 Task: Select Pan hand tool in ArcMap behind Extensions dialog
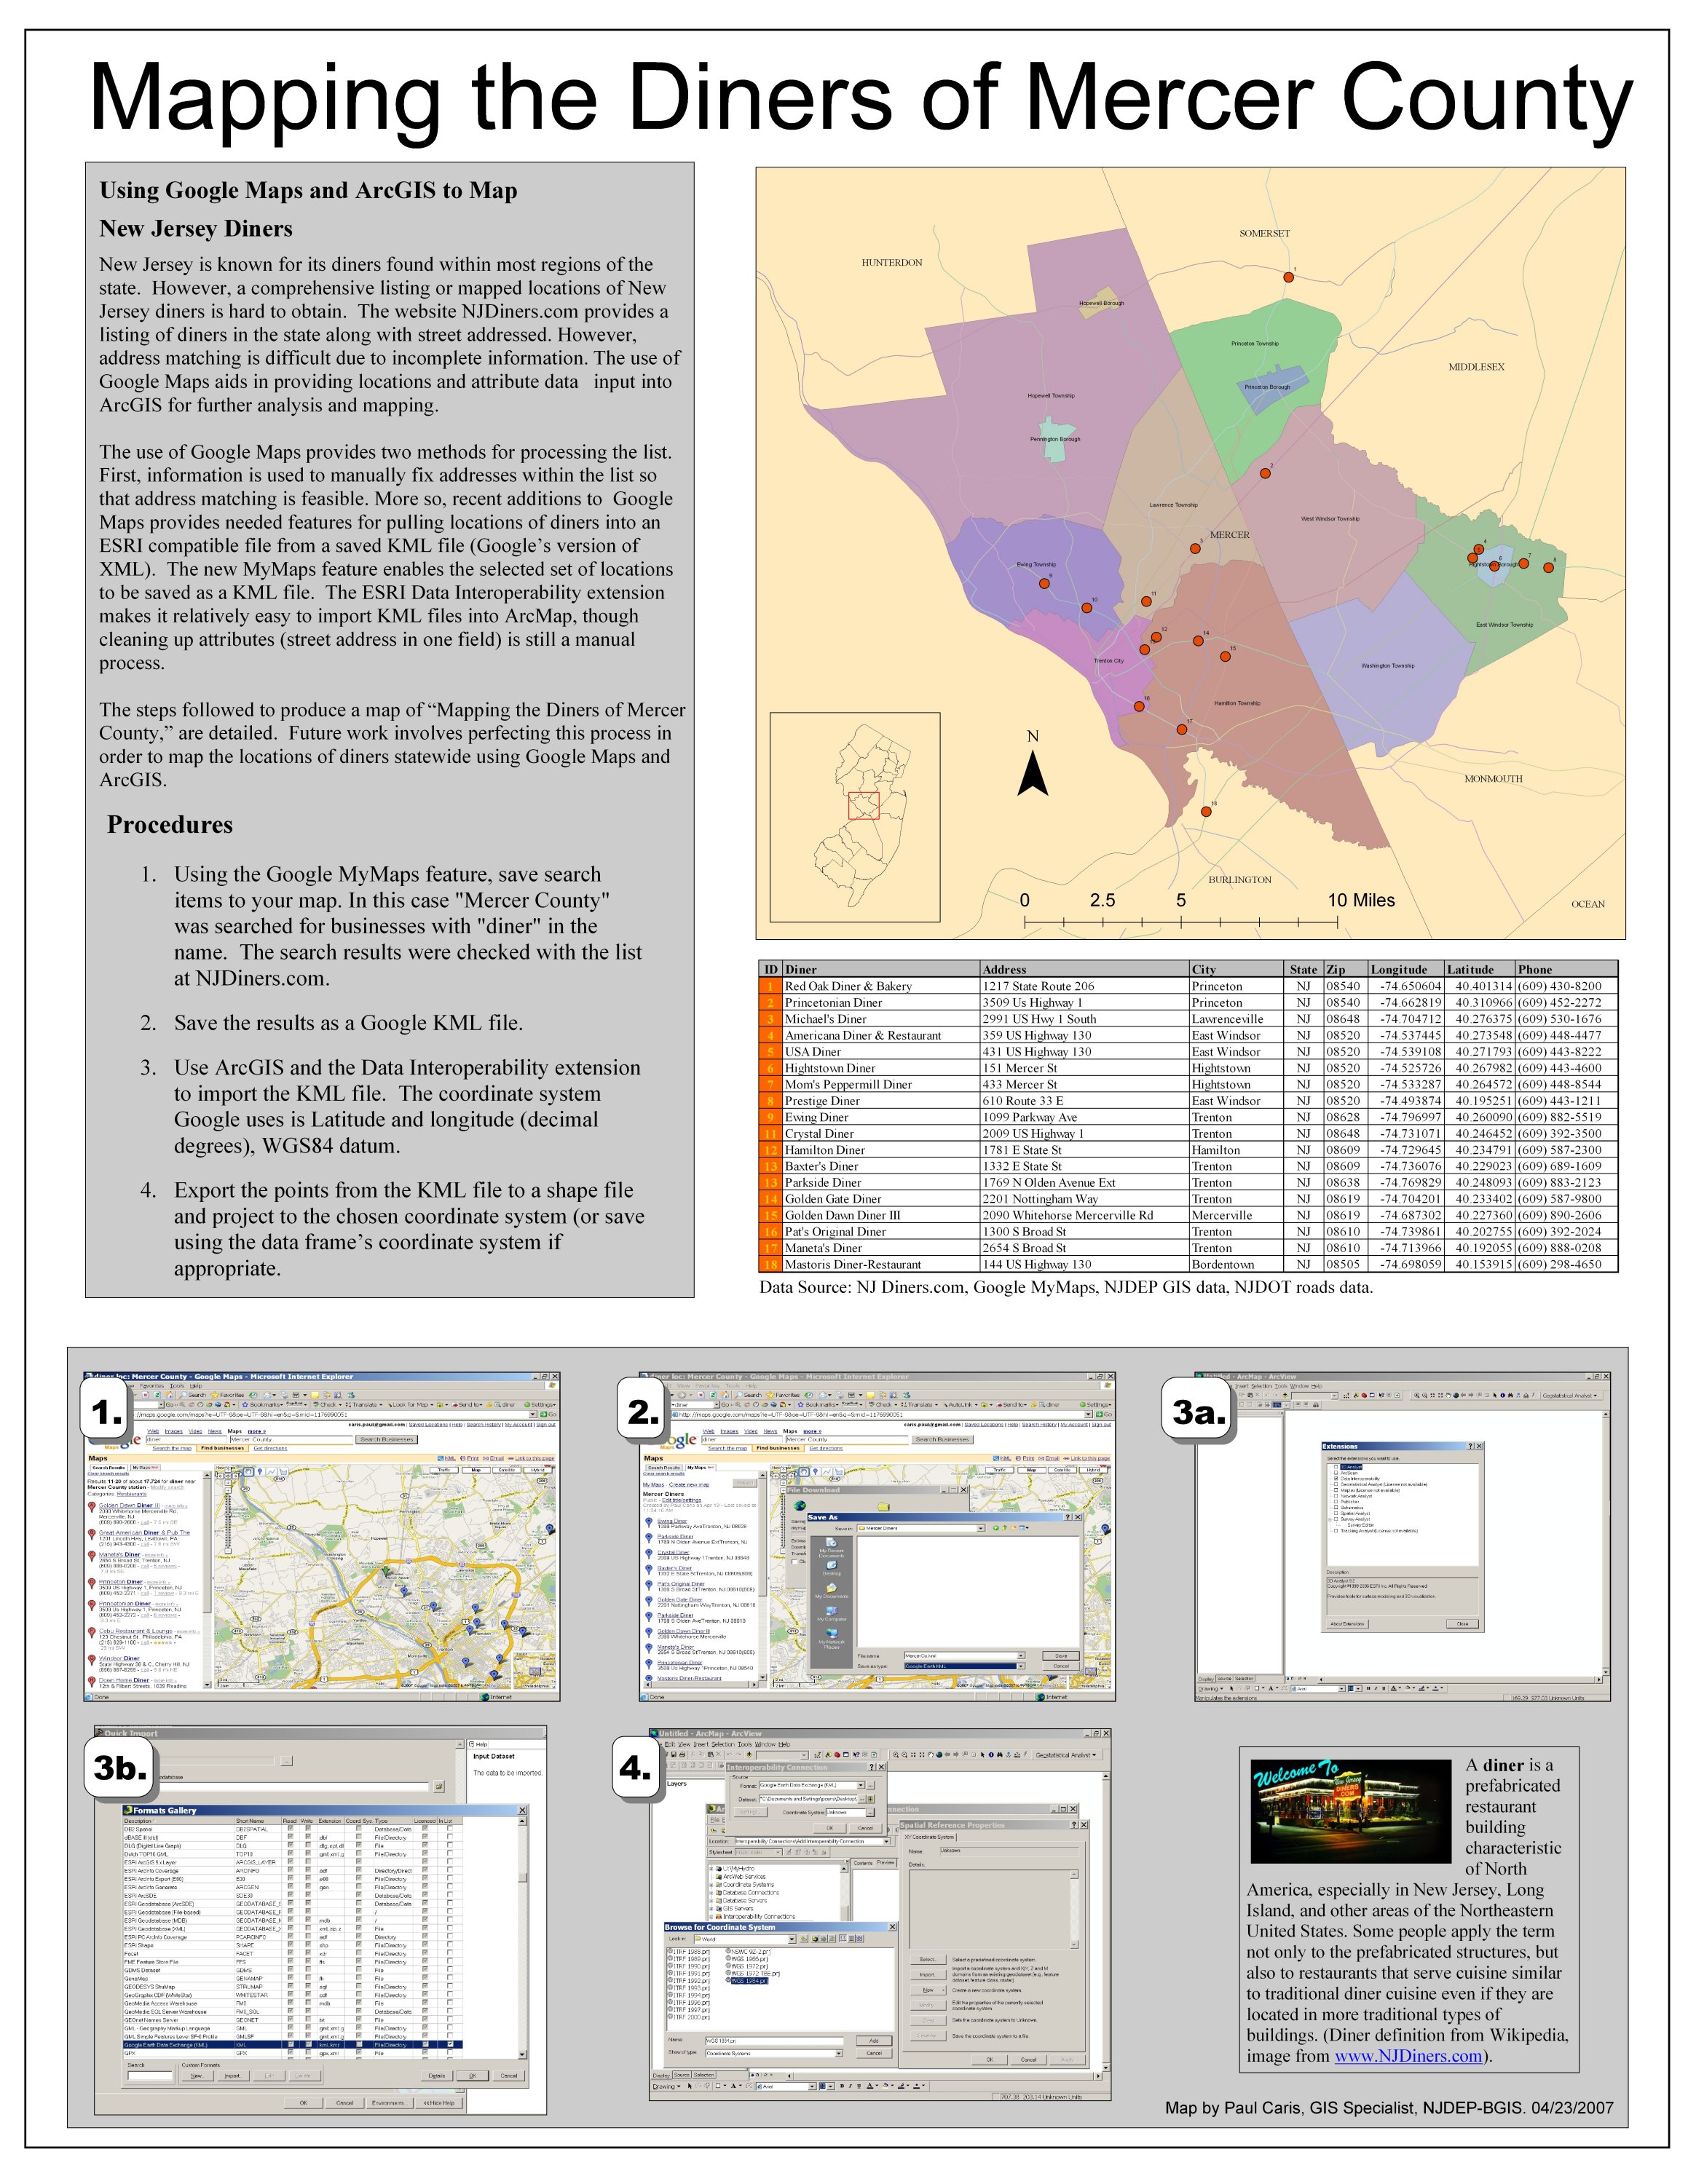(x=1448, y=1396)
